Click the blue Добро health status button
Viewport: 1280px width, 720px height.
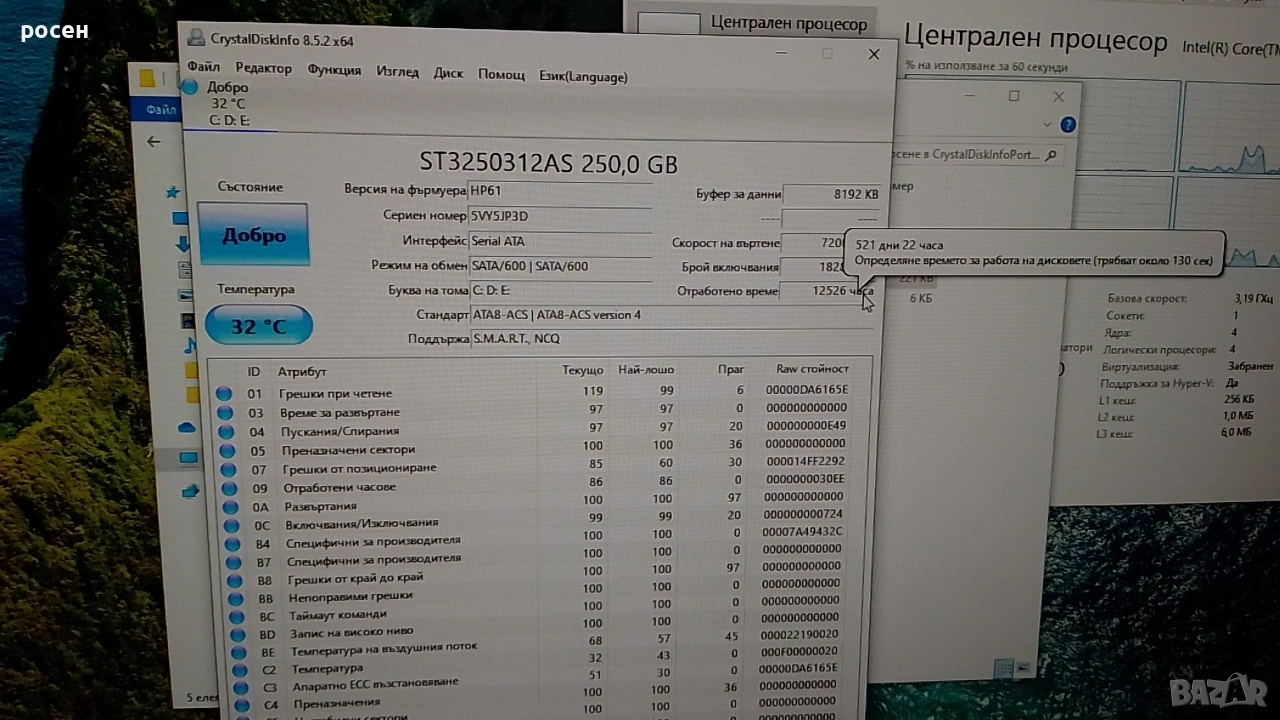tap(253, 235)
